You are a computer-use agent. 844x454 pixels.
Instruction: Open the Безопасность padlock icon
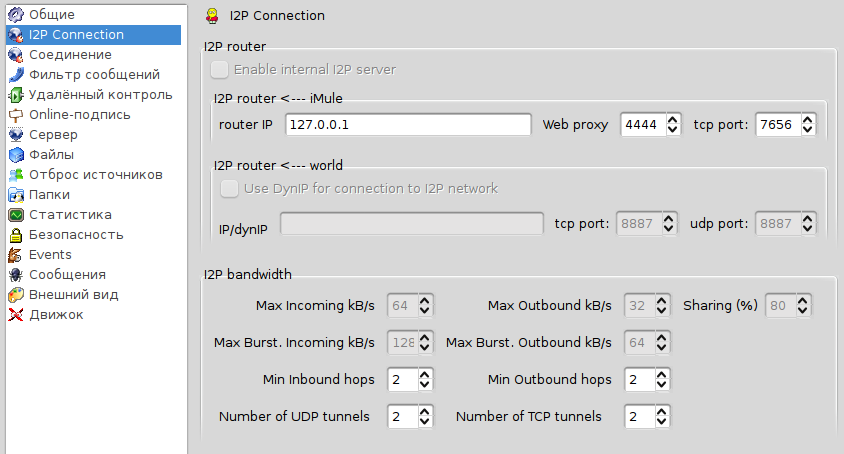(16, 235)
